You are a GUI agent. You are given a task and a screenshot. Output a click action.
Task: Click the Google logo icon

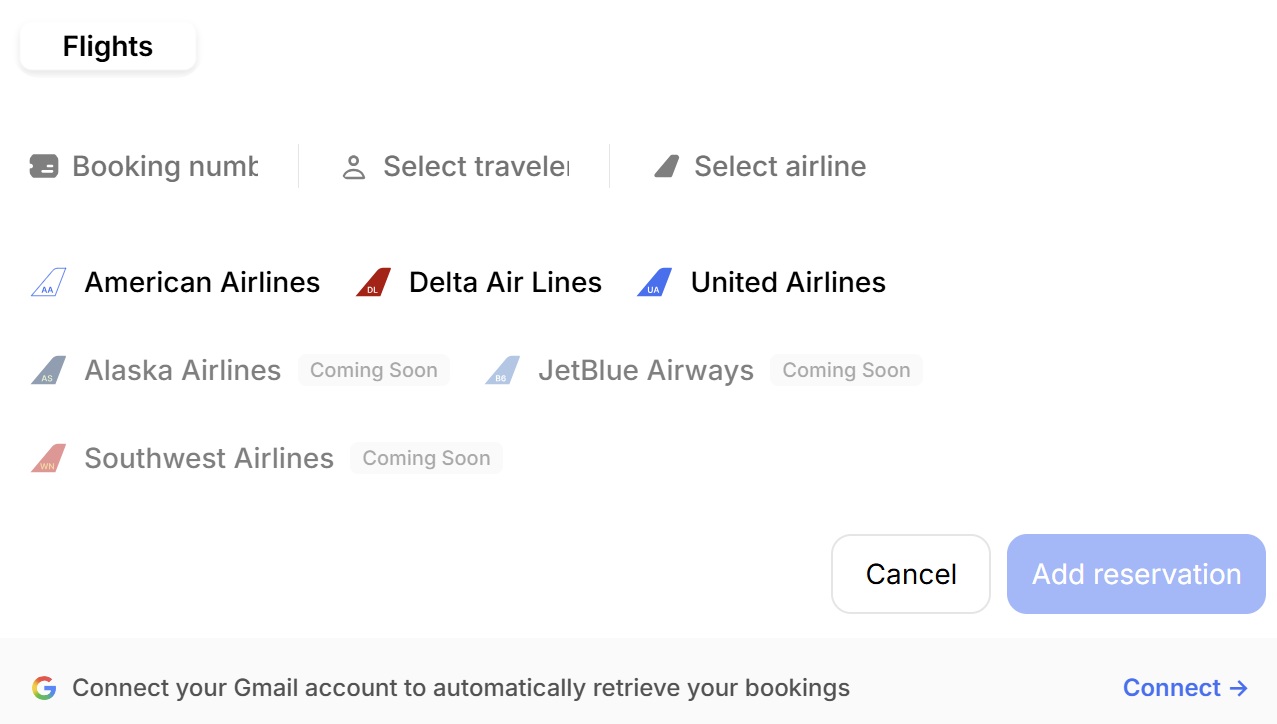point(43,688)
